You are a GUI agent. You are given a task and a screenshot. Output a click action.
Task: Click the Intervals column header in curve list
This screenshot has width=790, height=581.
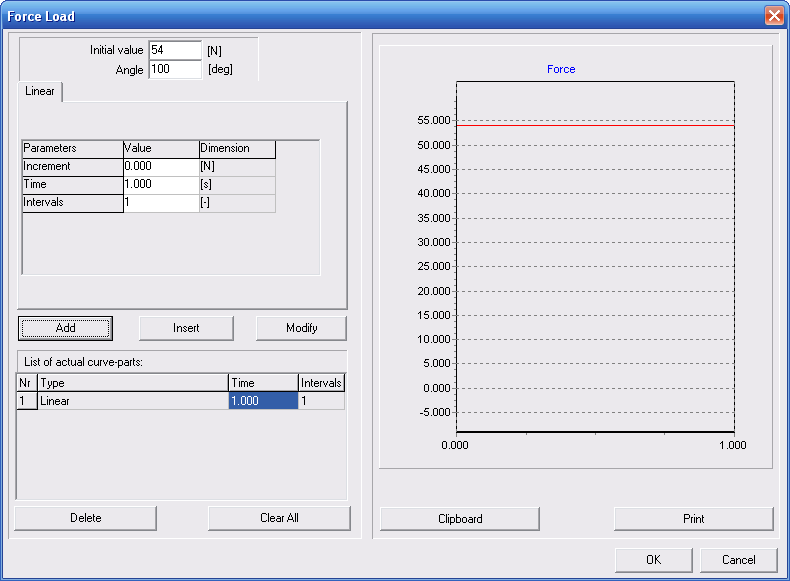click(321, 383)
